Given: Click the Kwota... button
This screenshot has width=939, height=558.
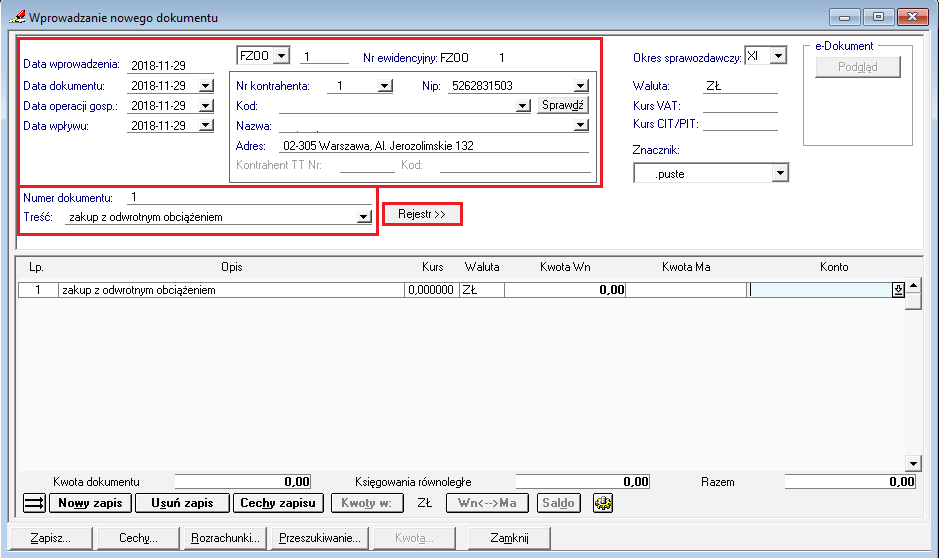Looking at the screenshot, I should point(414,538).
